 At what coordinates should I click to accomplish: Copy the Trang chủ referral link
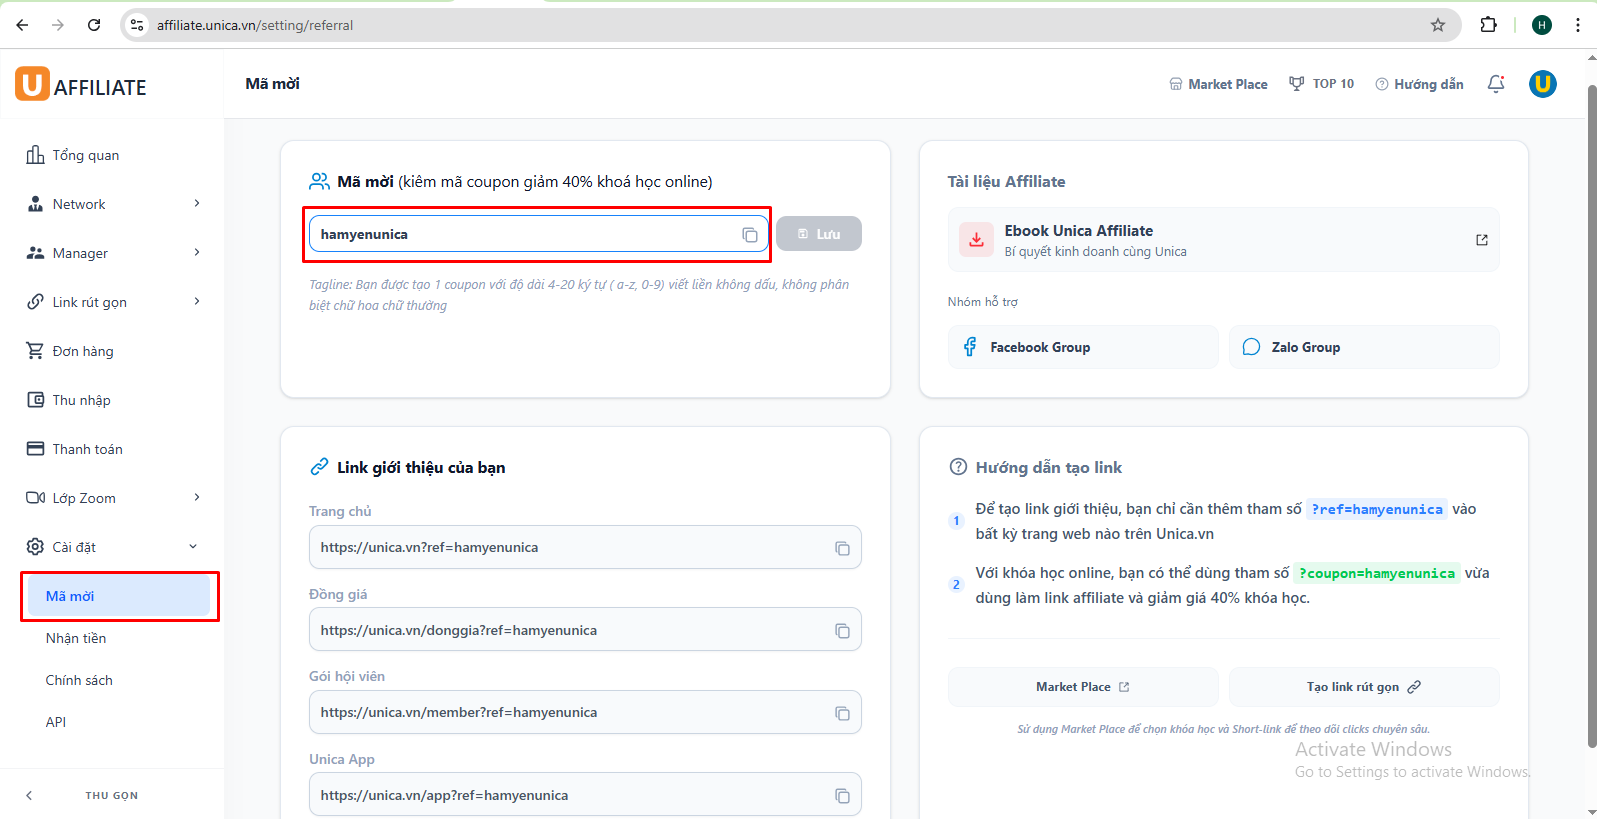point(842,548)
